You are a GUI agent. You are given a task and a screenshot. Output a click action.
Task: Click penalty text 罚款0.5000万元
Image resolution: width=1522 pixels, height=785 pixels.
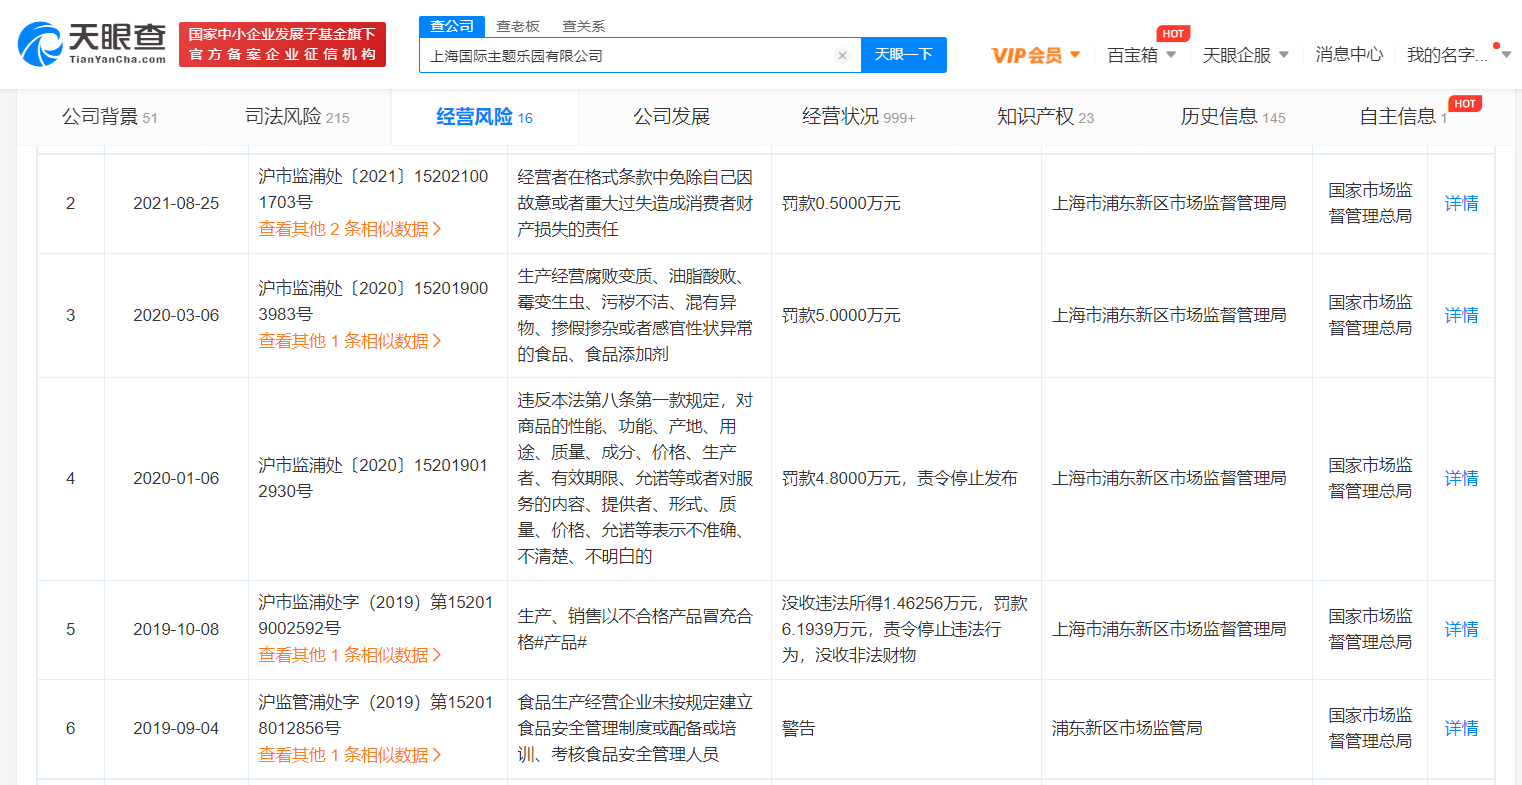tap(841, 203)
